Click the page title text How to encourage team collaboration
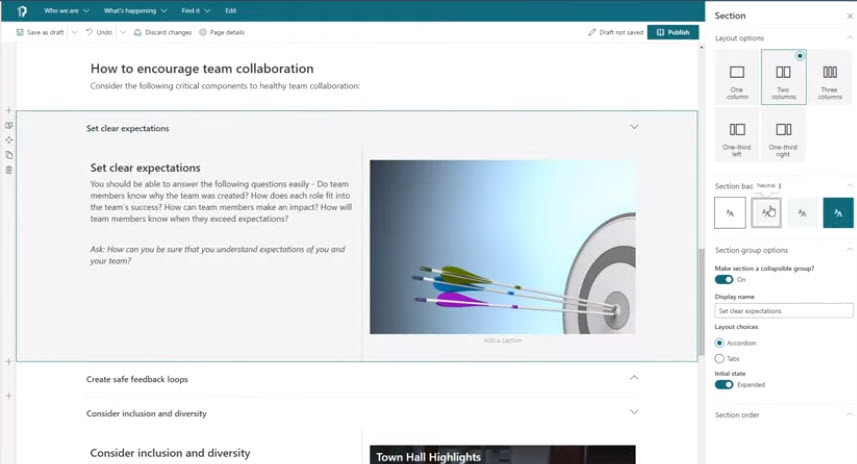 point(202,68)
